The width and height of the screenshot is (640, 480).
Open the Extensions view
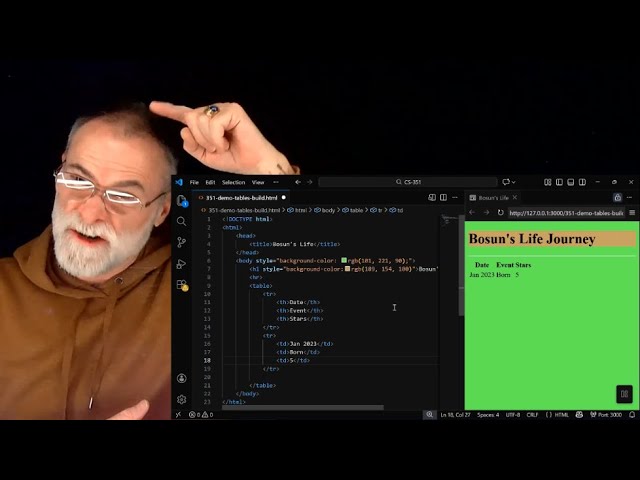[x=182, y=284]
